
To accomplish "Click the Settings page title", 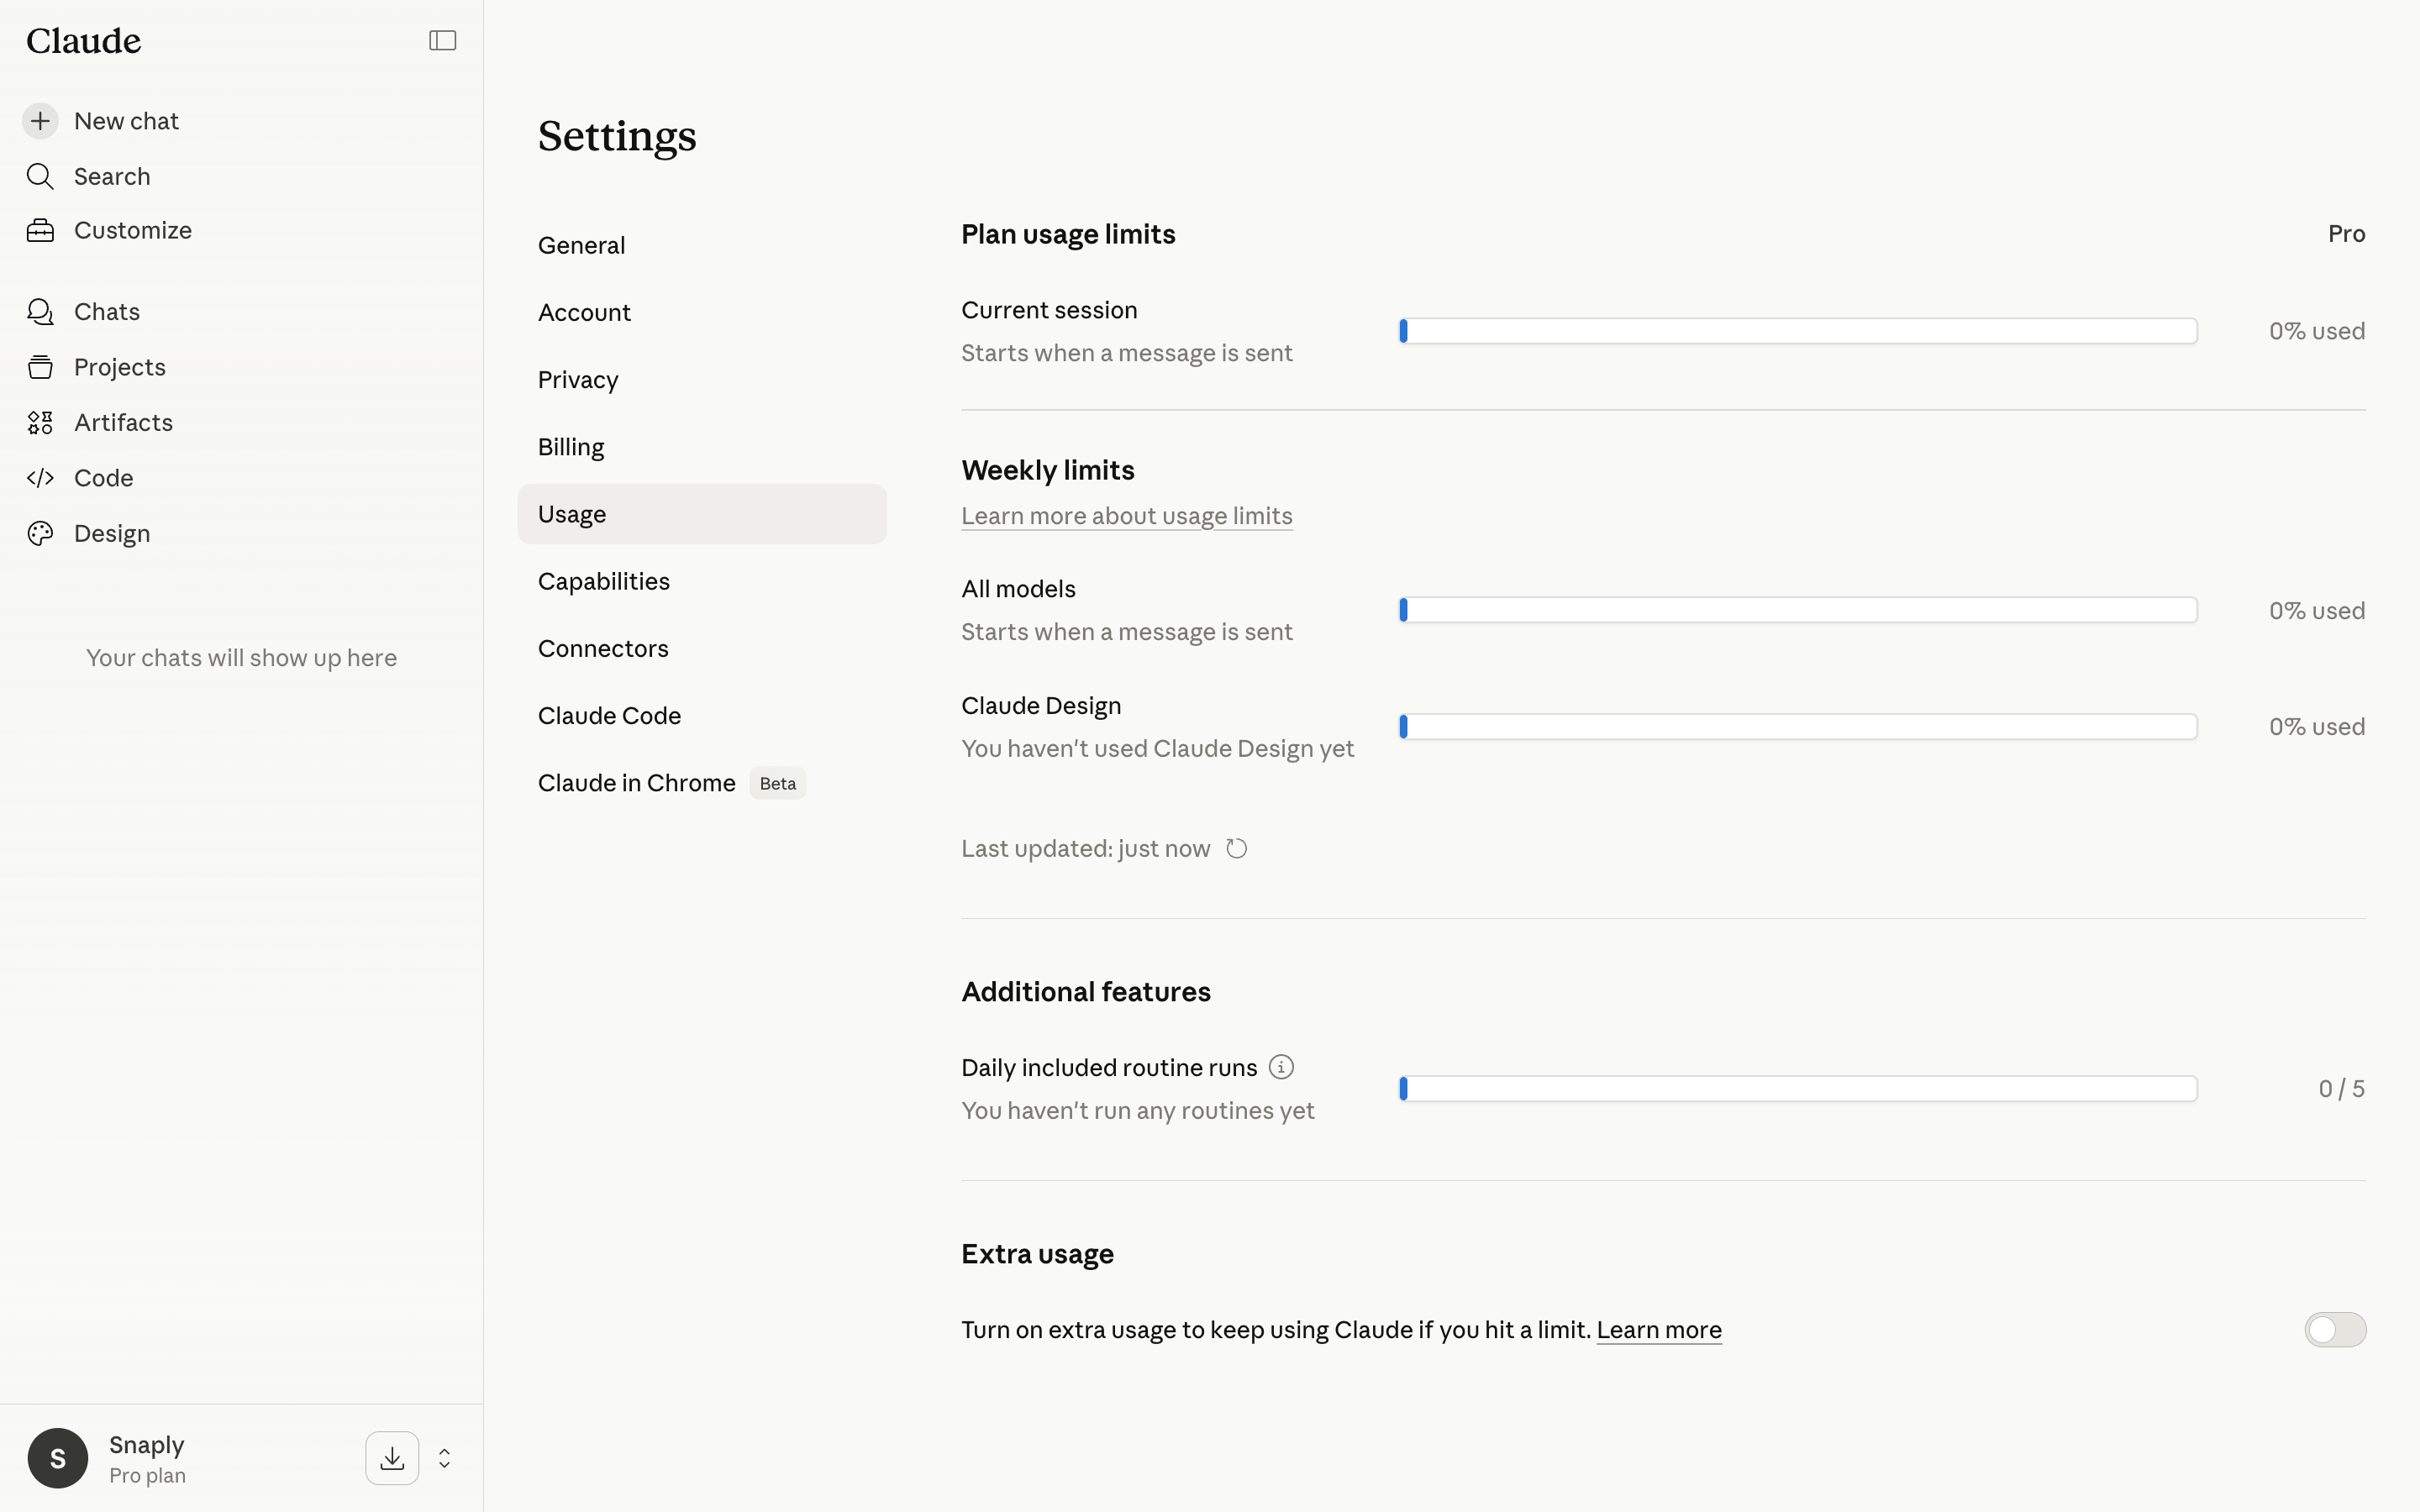I will tap(617, 136).
